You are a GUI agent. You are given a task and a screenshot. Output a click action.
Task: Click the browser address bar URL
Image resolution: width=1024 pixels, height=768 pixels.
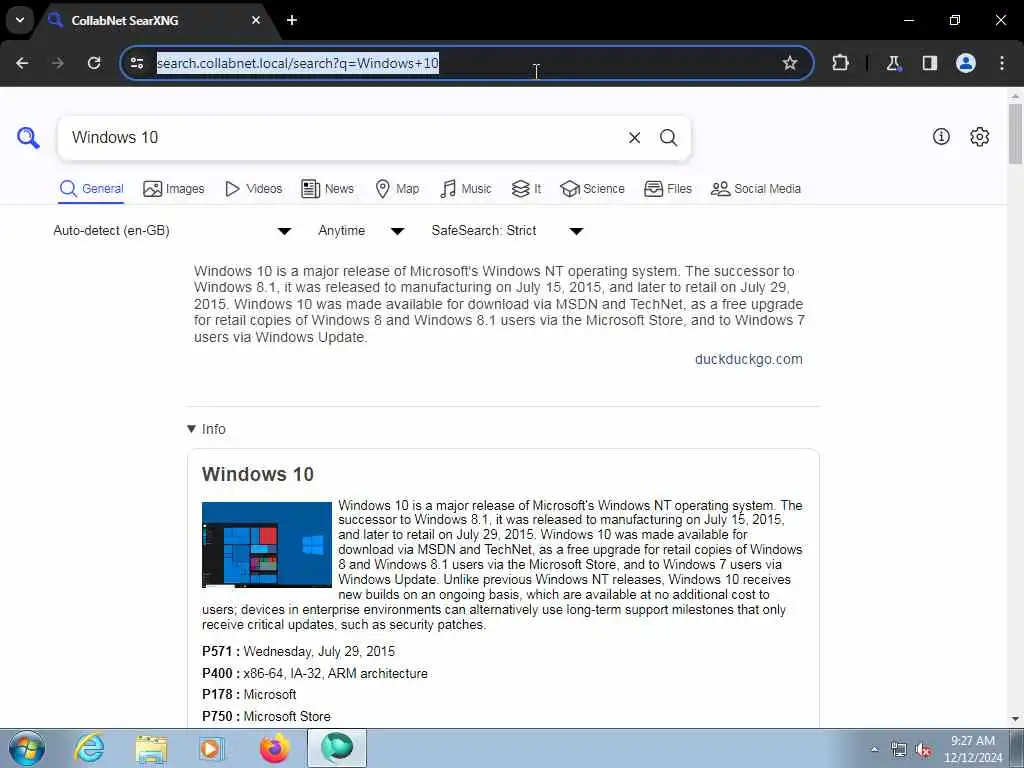[298, 63]
